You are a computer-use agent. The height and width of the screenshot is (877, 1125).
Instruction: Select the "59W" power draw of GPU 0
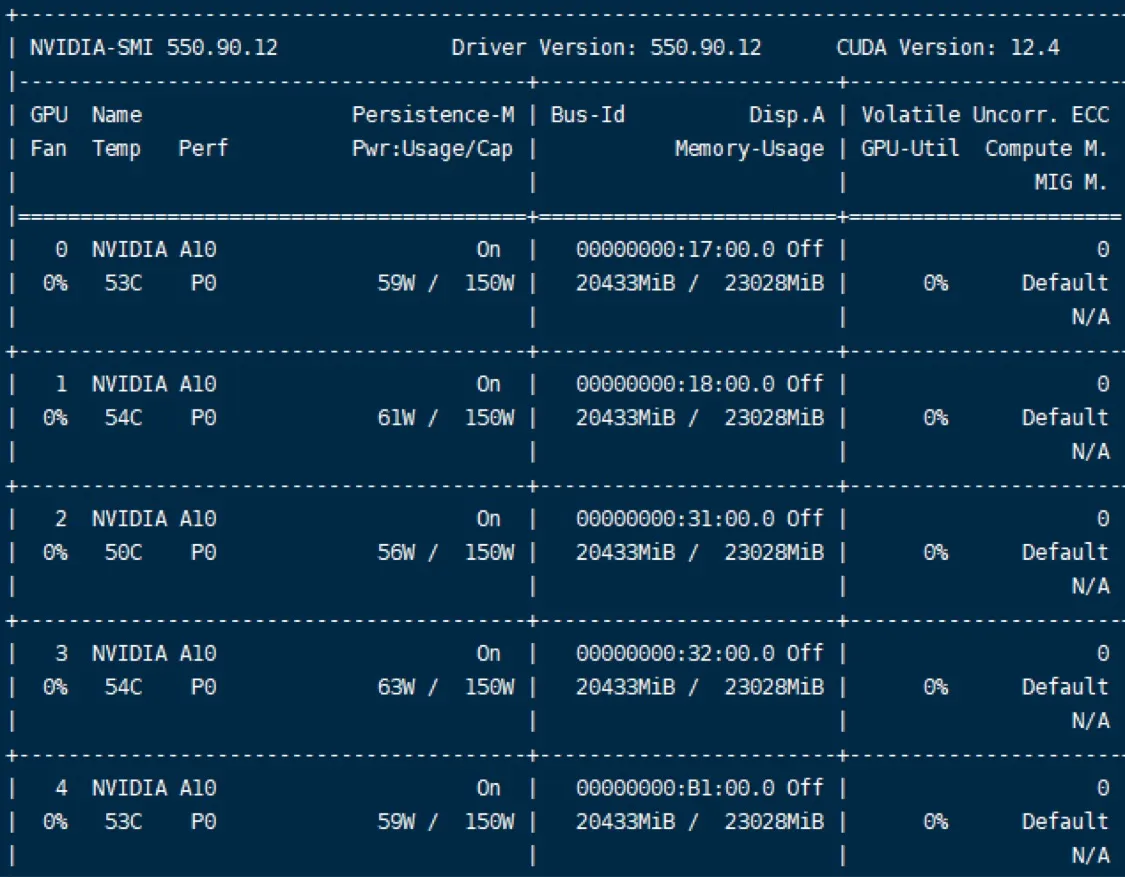397,283
